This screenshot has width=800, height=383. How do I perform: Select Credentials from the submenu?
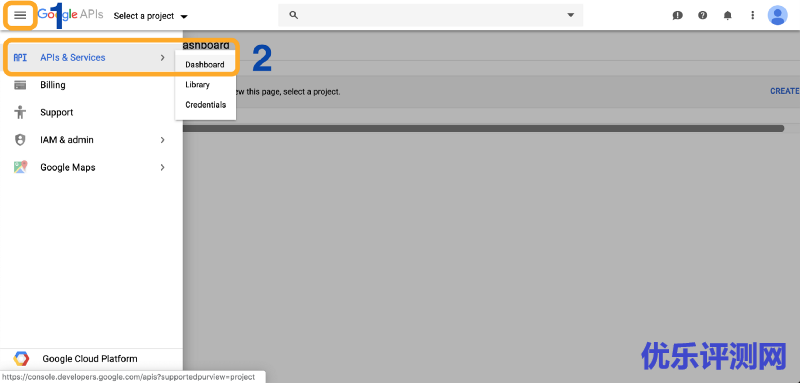pyautogui.click(x=205, y=105)
